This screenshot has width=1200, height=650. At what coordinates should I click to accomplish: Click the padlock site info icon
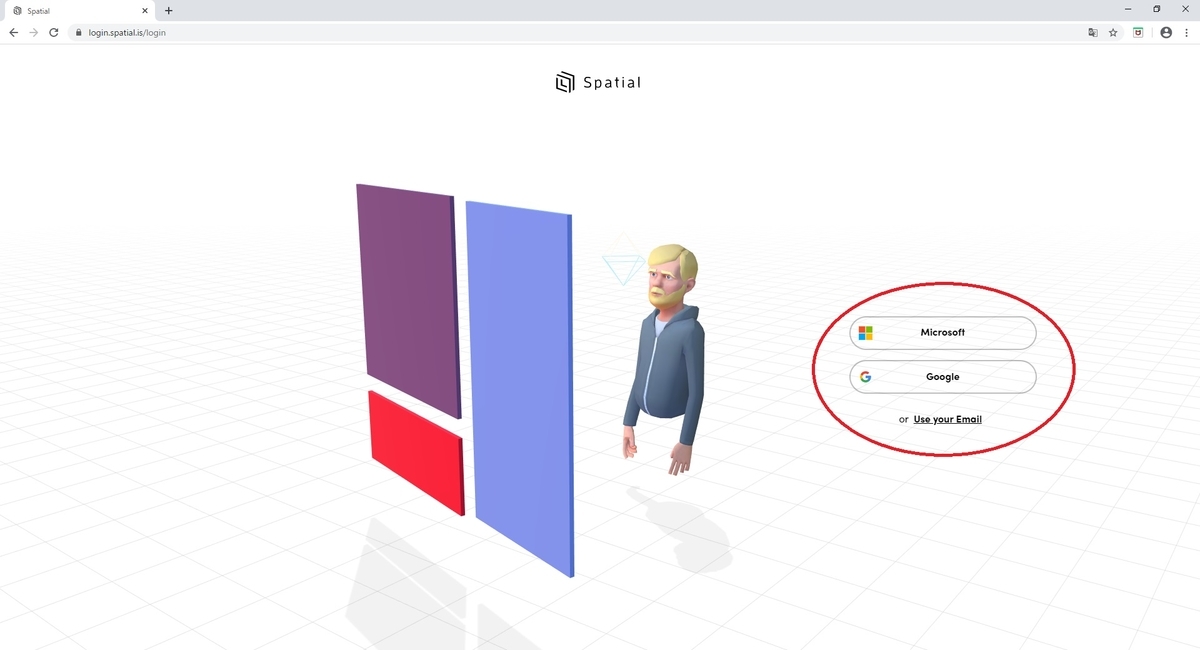coord(78,32)
